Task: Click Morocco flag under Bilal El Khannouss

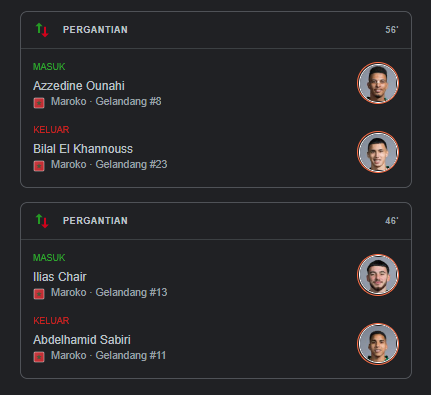Action: pos(39,166)
